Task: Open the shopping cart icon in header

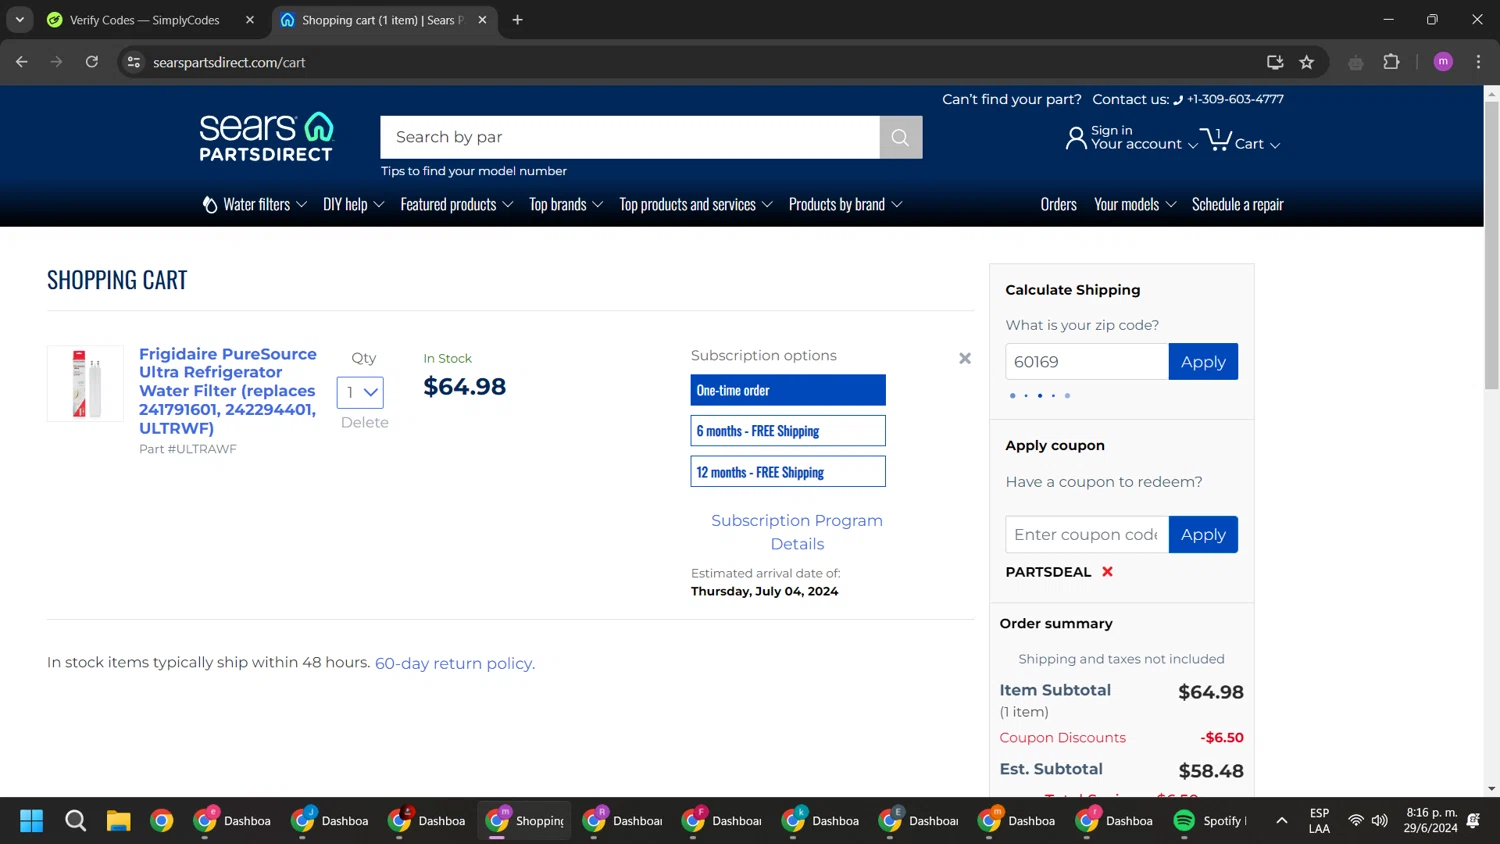Action: click(1216, 138)
